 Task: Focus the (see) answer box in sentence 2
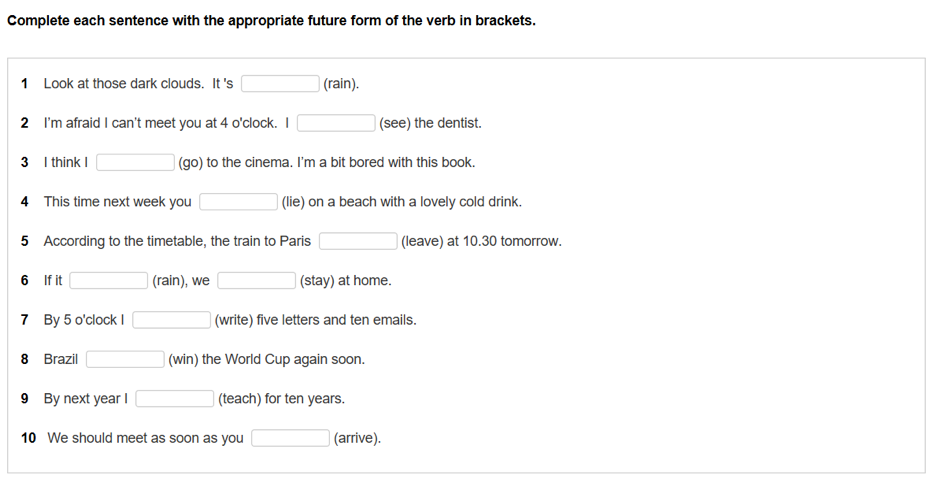[x=336, y=123]
